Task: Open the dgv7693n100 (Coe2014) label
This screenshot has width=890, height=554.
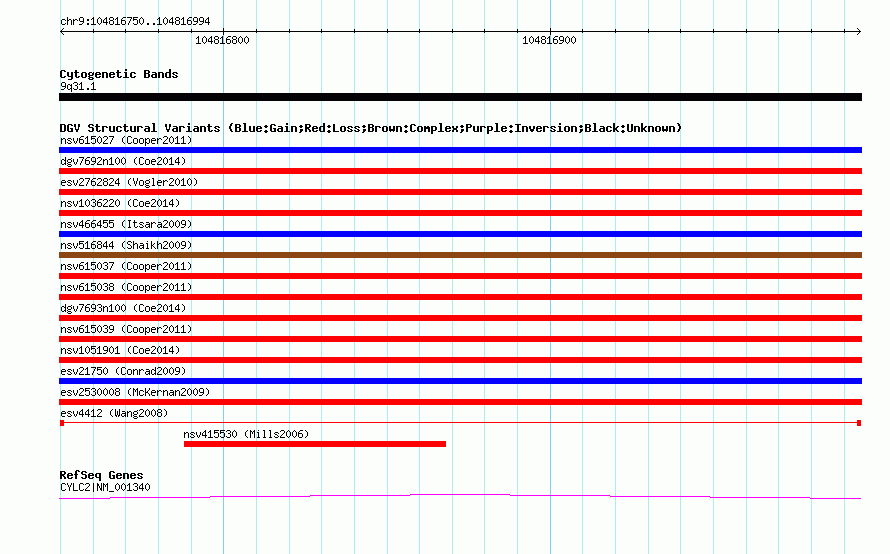Action: [123, 308]
